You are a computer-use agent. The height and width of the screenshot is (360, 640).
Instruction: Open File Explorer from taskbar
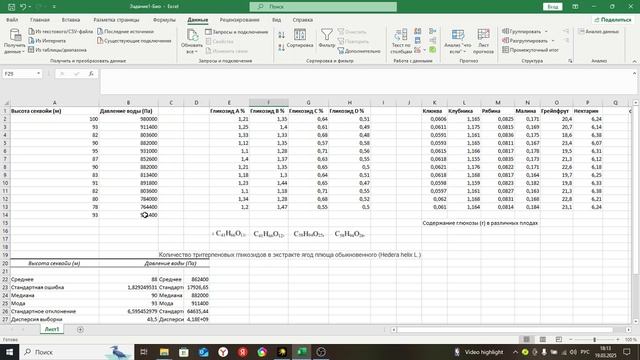164,352
